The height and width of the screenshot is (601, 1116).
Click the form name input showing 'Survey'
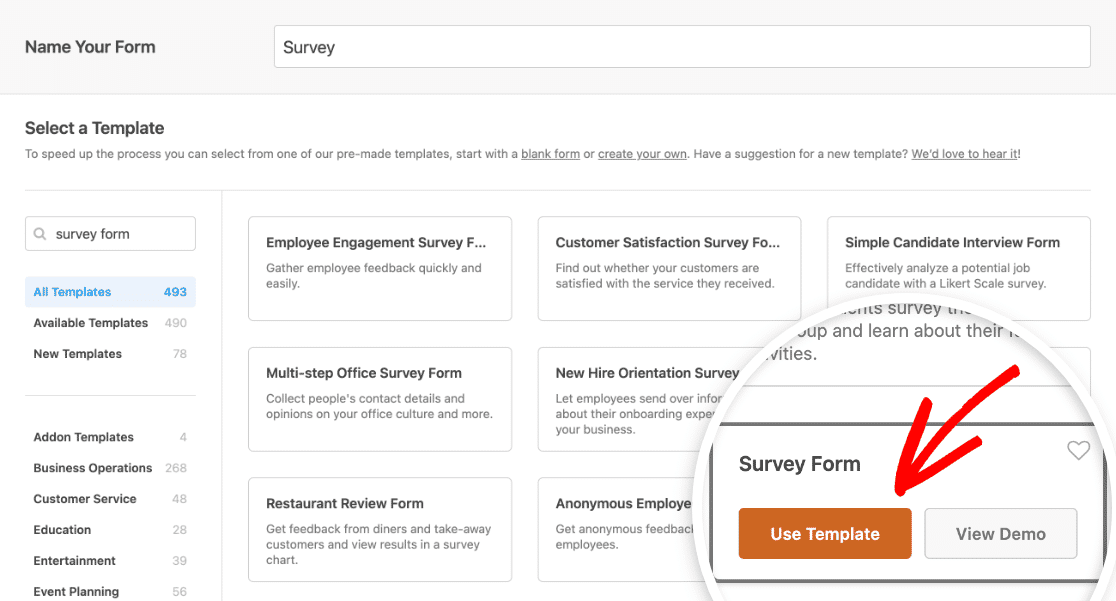click(x=683, y=46)
